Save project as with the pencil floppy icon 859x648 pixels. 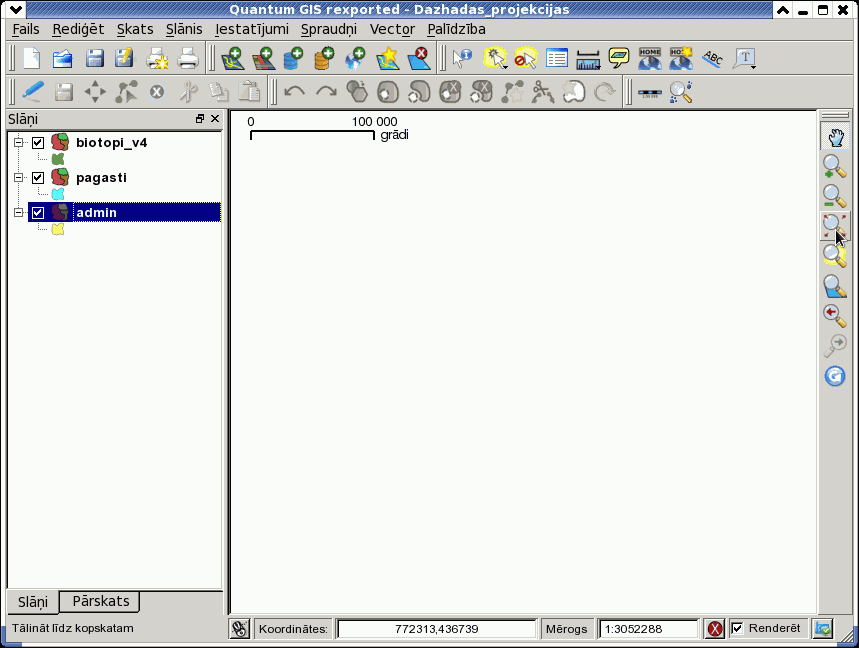(124, 58)
